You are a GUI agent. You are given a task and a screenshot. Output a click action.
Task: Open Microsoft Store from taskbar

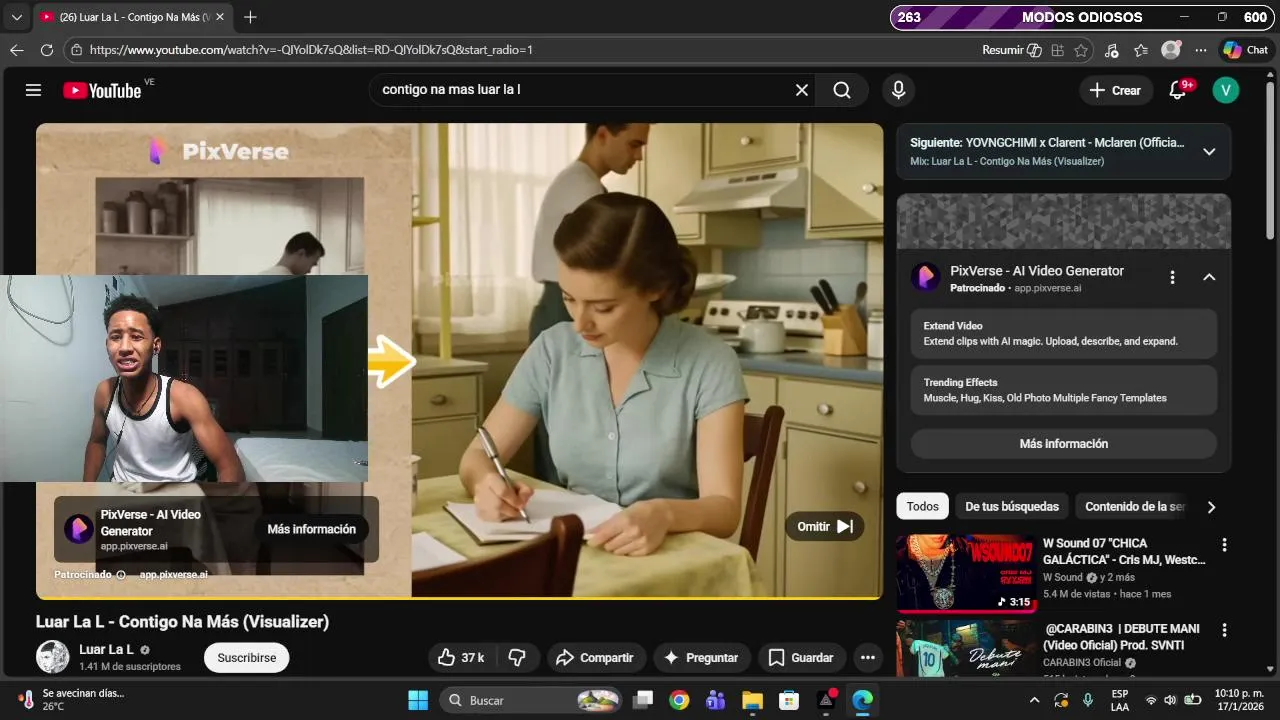click(789, 700)
